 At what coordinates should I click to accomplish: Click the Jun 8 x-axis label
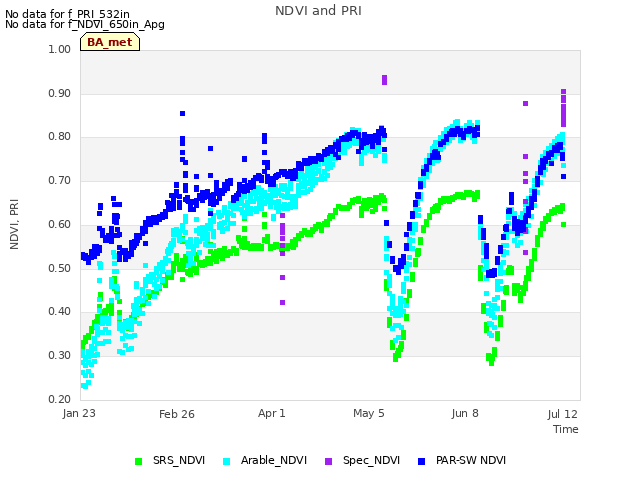[x=465, y=413]
